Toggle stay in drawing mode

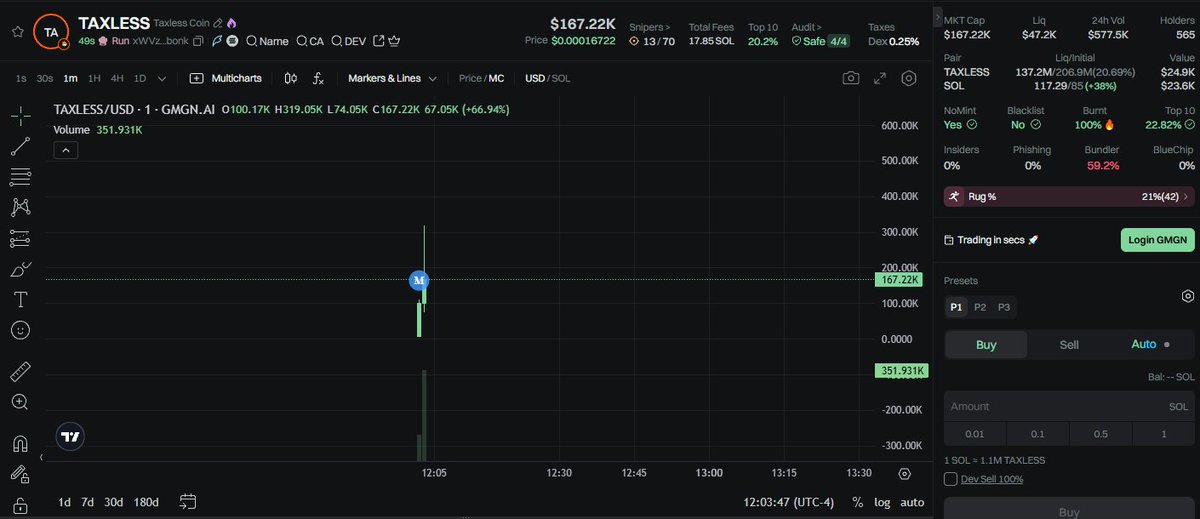20,475
